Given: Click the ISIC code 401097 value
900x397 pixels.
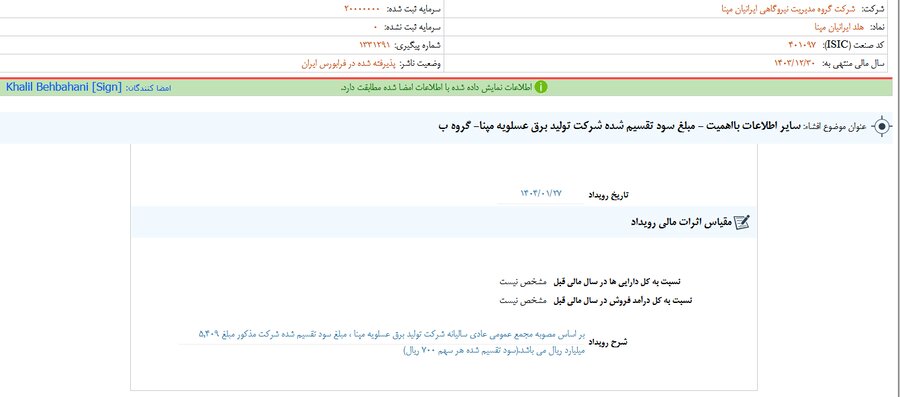Looking at the screenshot, I should click(x=804, y=45).
